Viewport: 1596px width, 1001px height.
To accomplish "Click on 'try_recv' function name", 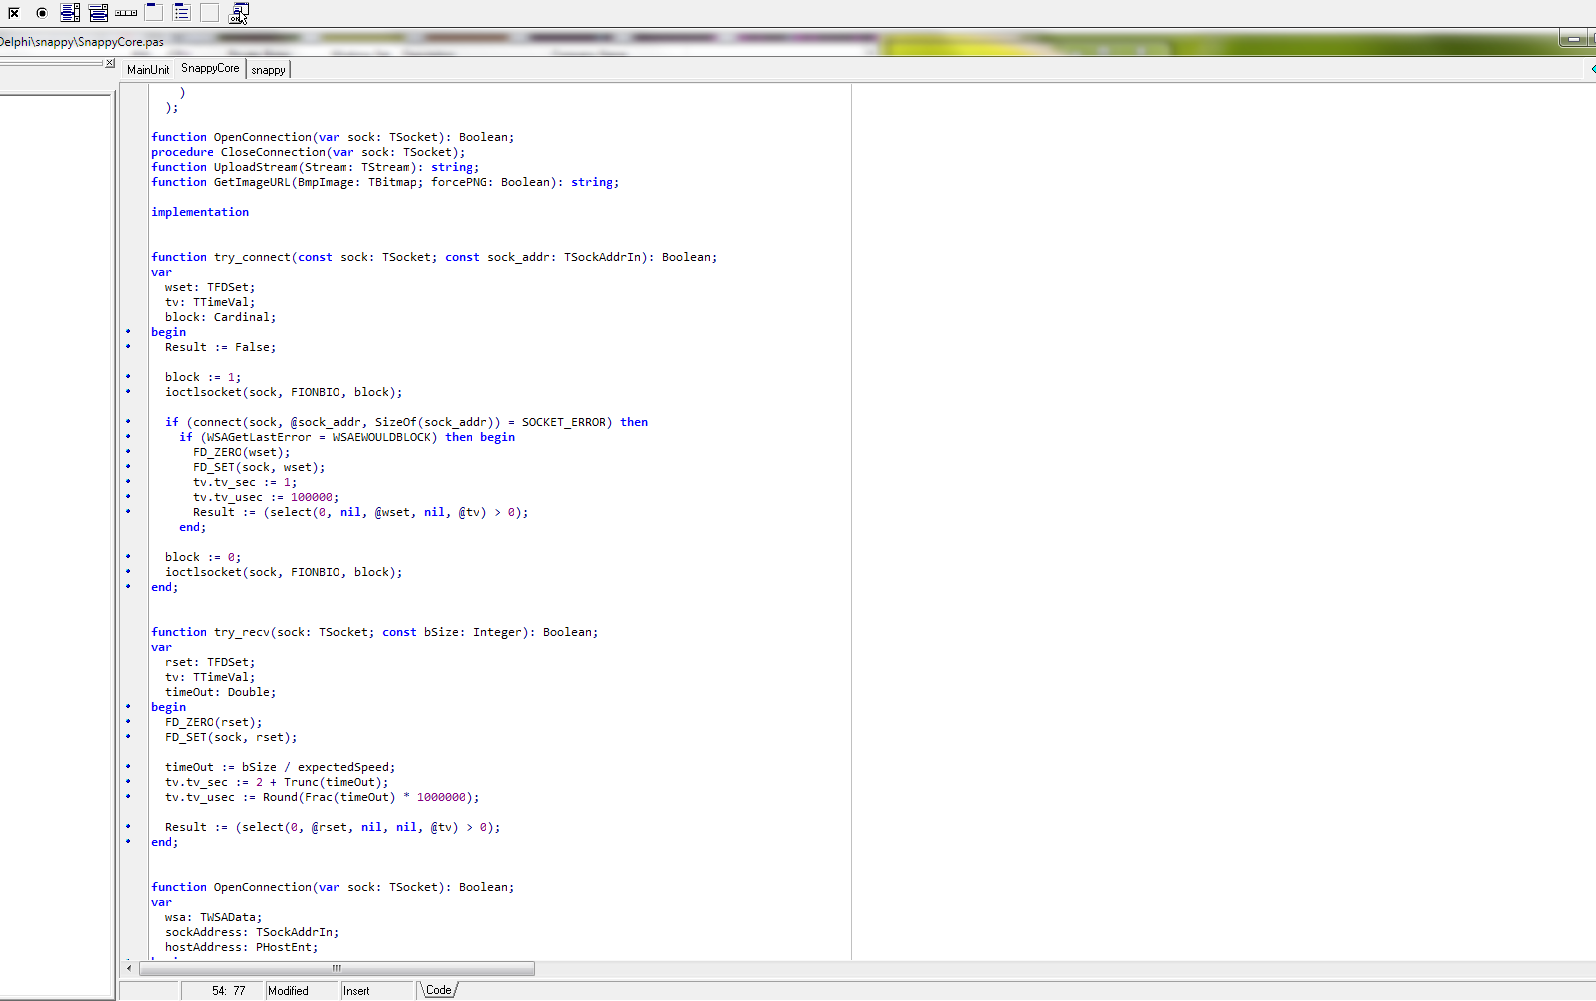I will pos(242,632).
